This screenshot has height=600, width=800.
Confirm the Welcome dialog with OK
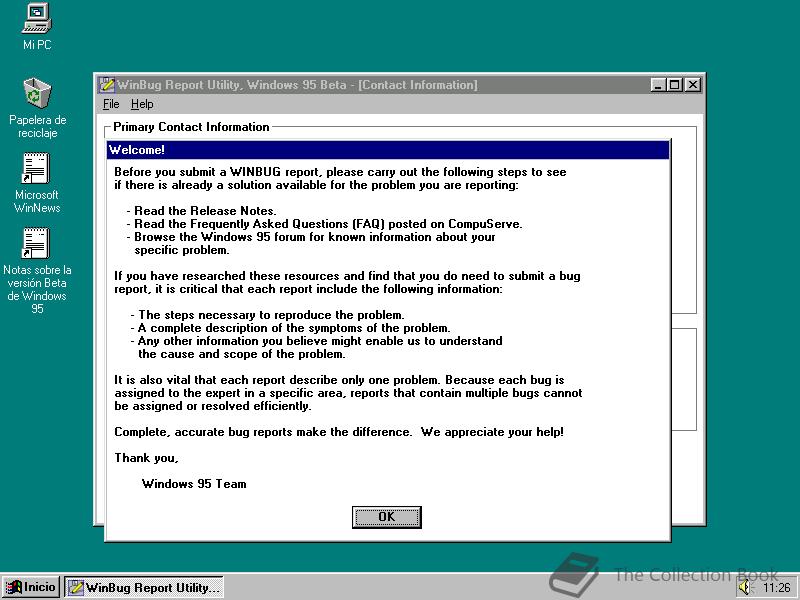tap(387, 517)
